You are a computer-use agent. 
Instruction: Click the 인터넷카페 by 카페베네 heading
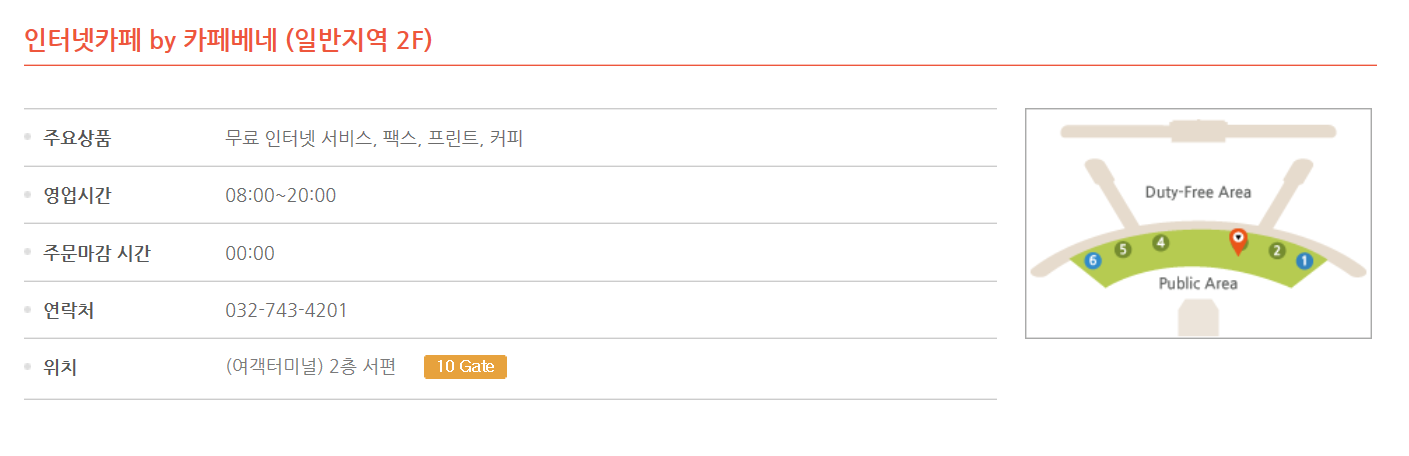pos(228,40)
